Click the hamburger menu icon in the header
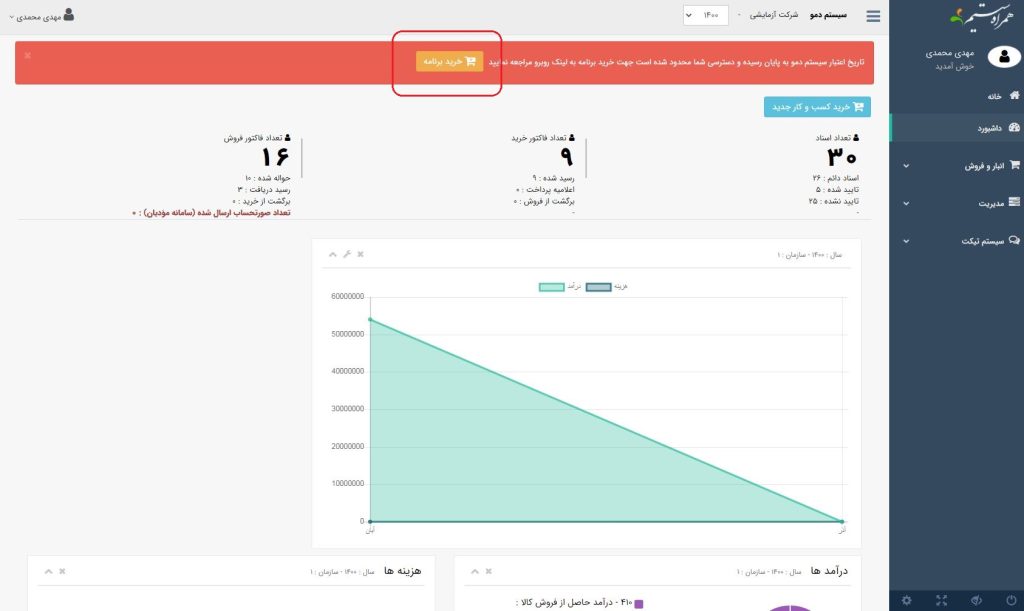 click(873, 16)
